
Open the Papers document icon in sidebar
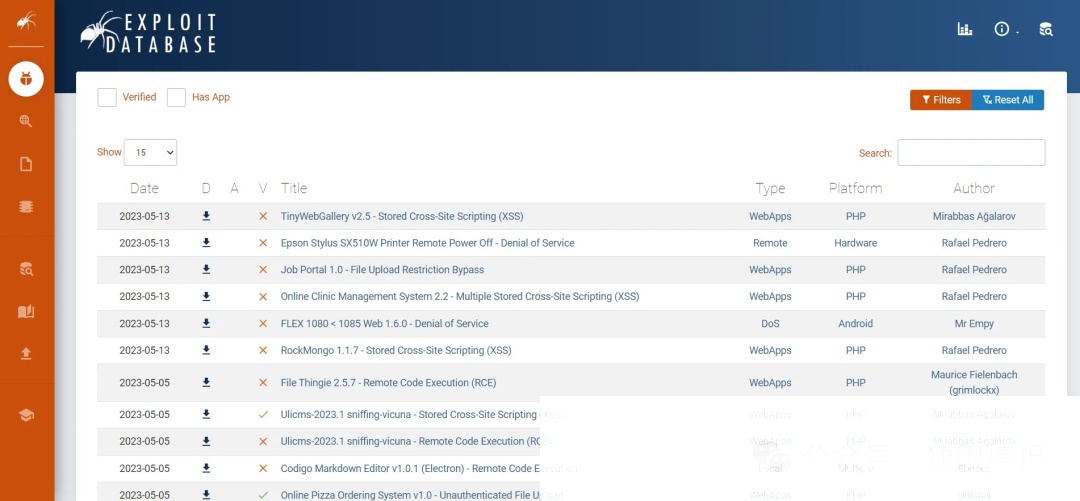tap(26, 164)
